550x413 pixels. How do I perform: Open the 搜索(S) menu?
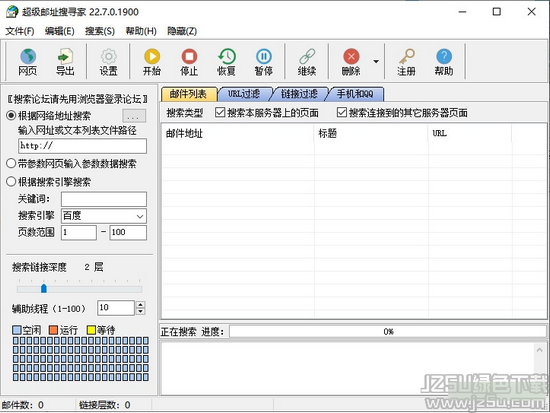pos(100,31)
